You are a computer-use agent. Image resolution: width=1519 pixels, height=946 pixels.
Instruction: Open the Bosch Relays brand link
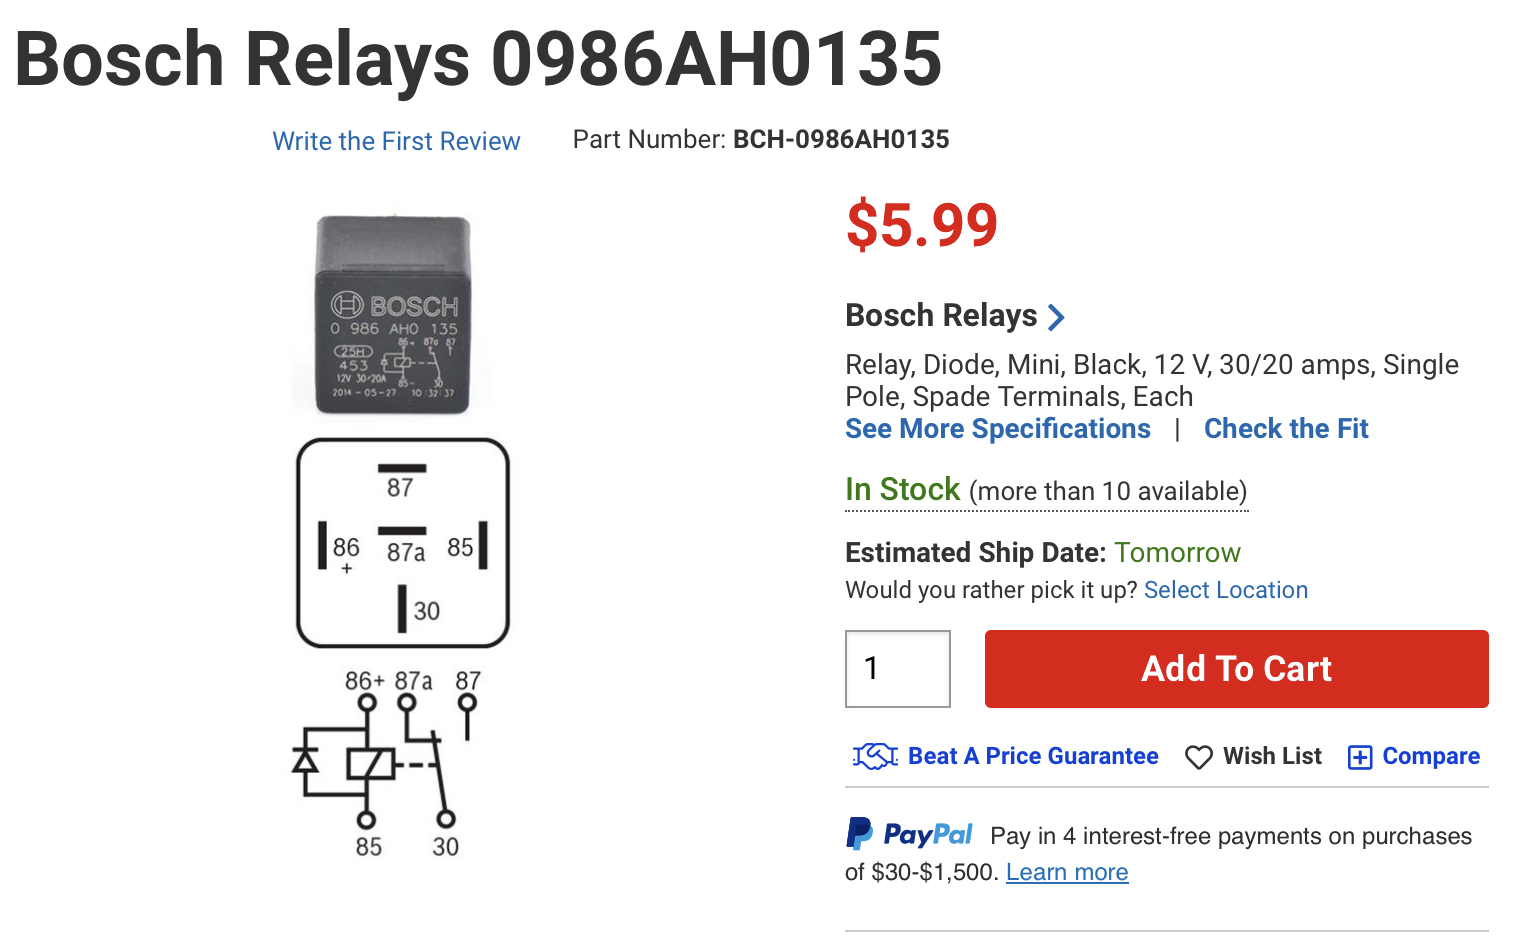[941, 316]
